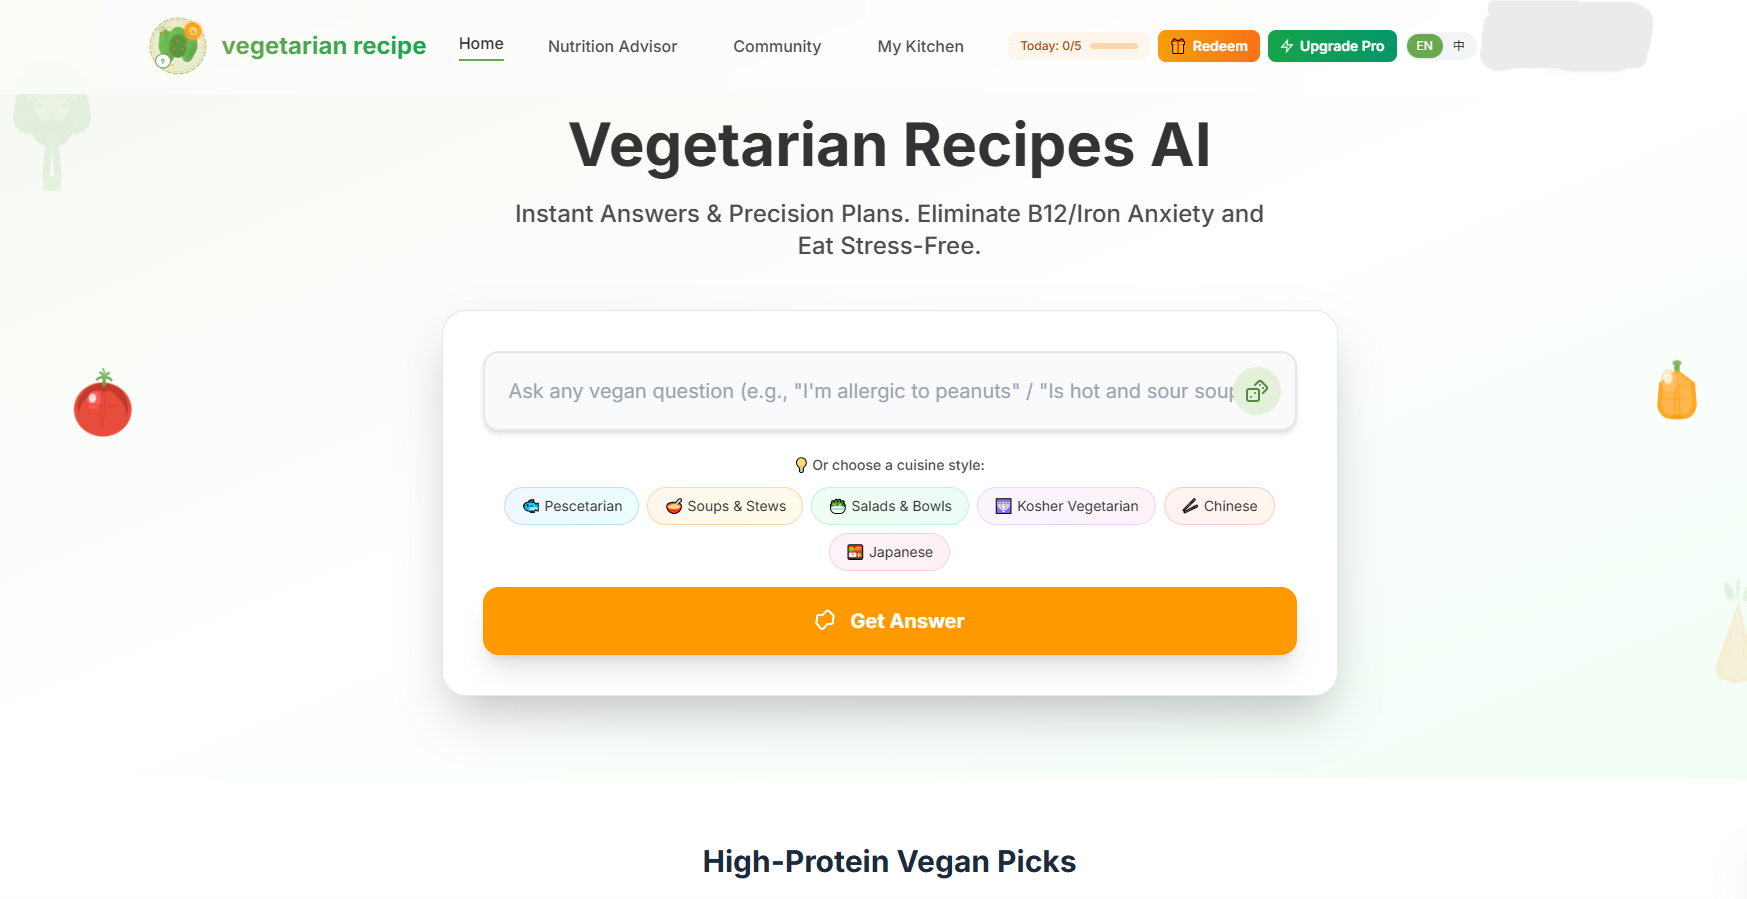Viewport: 1747px width, 899px height.
Task: Click the lightbulb beside 'Or choose a cuisine style'
Action: pos(800,464)
